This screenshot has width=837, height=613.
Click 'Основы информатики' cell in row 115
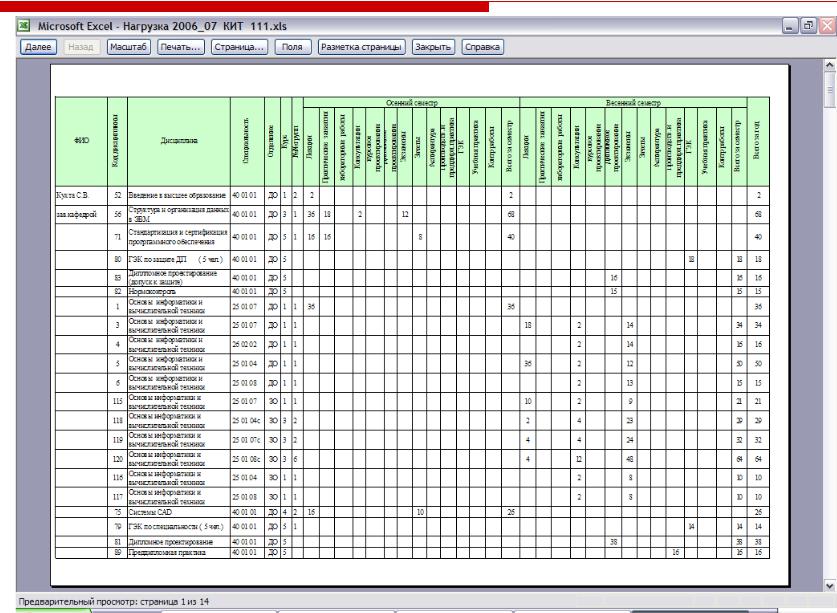(x=179, y=402)
